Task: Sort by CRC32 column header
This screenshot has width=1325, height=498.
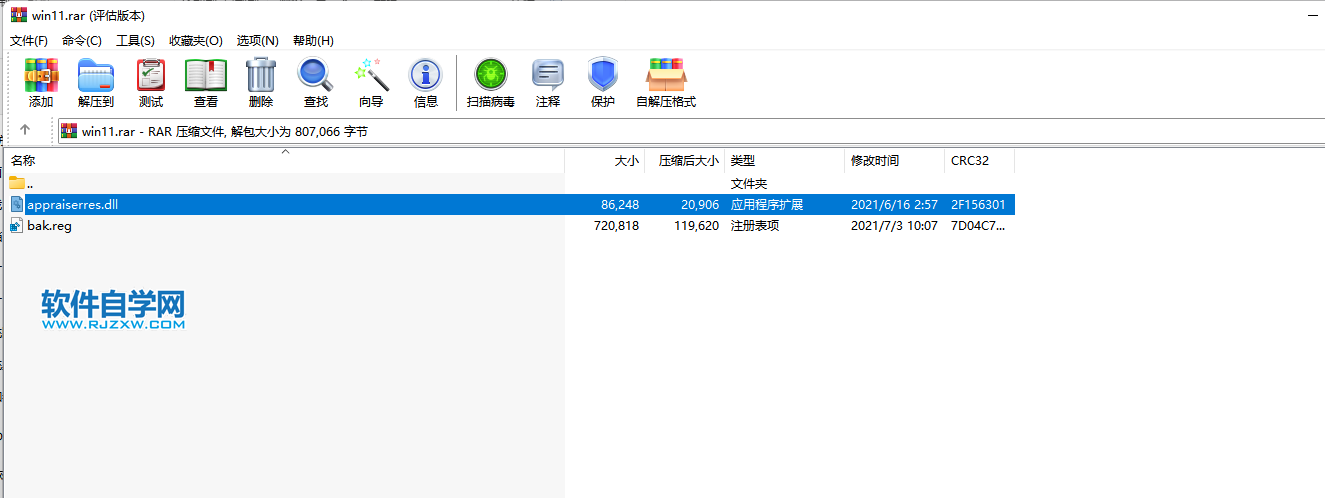Action: 980,160
